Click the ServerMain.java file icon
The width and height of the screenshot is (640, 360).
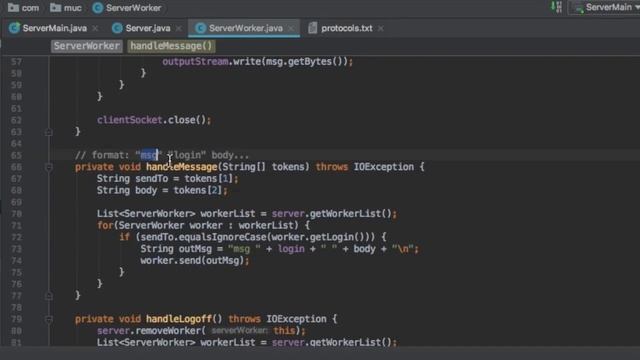[14, 28]
